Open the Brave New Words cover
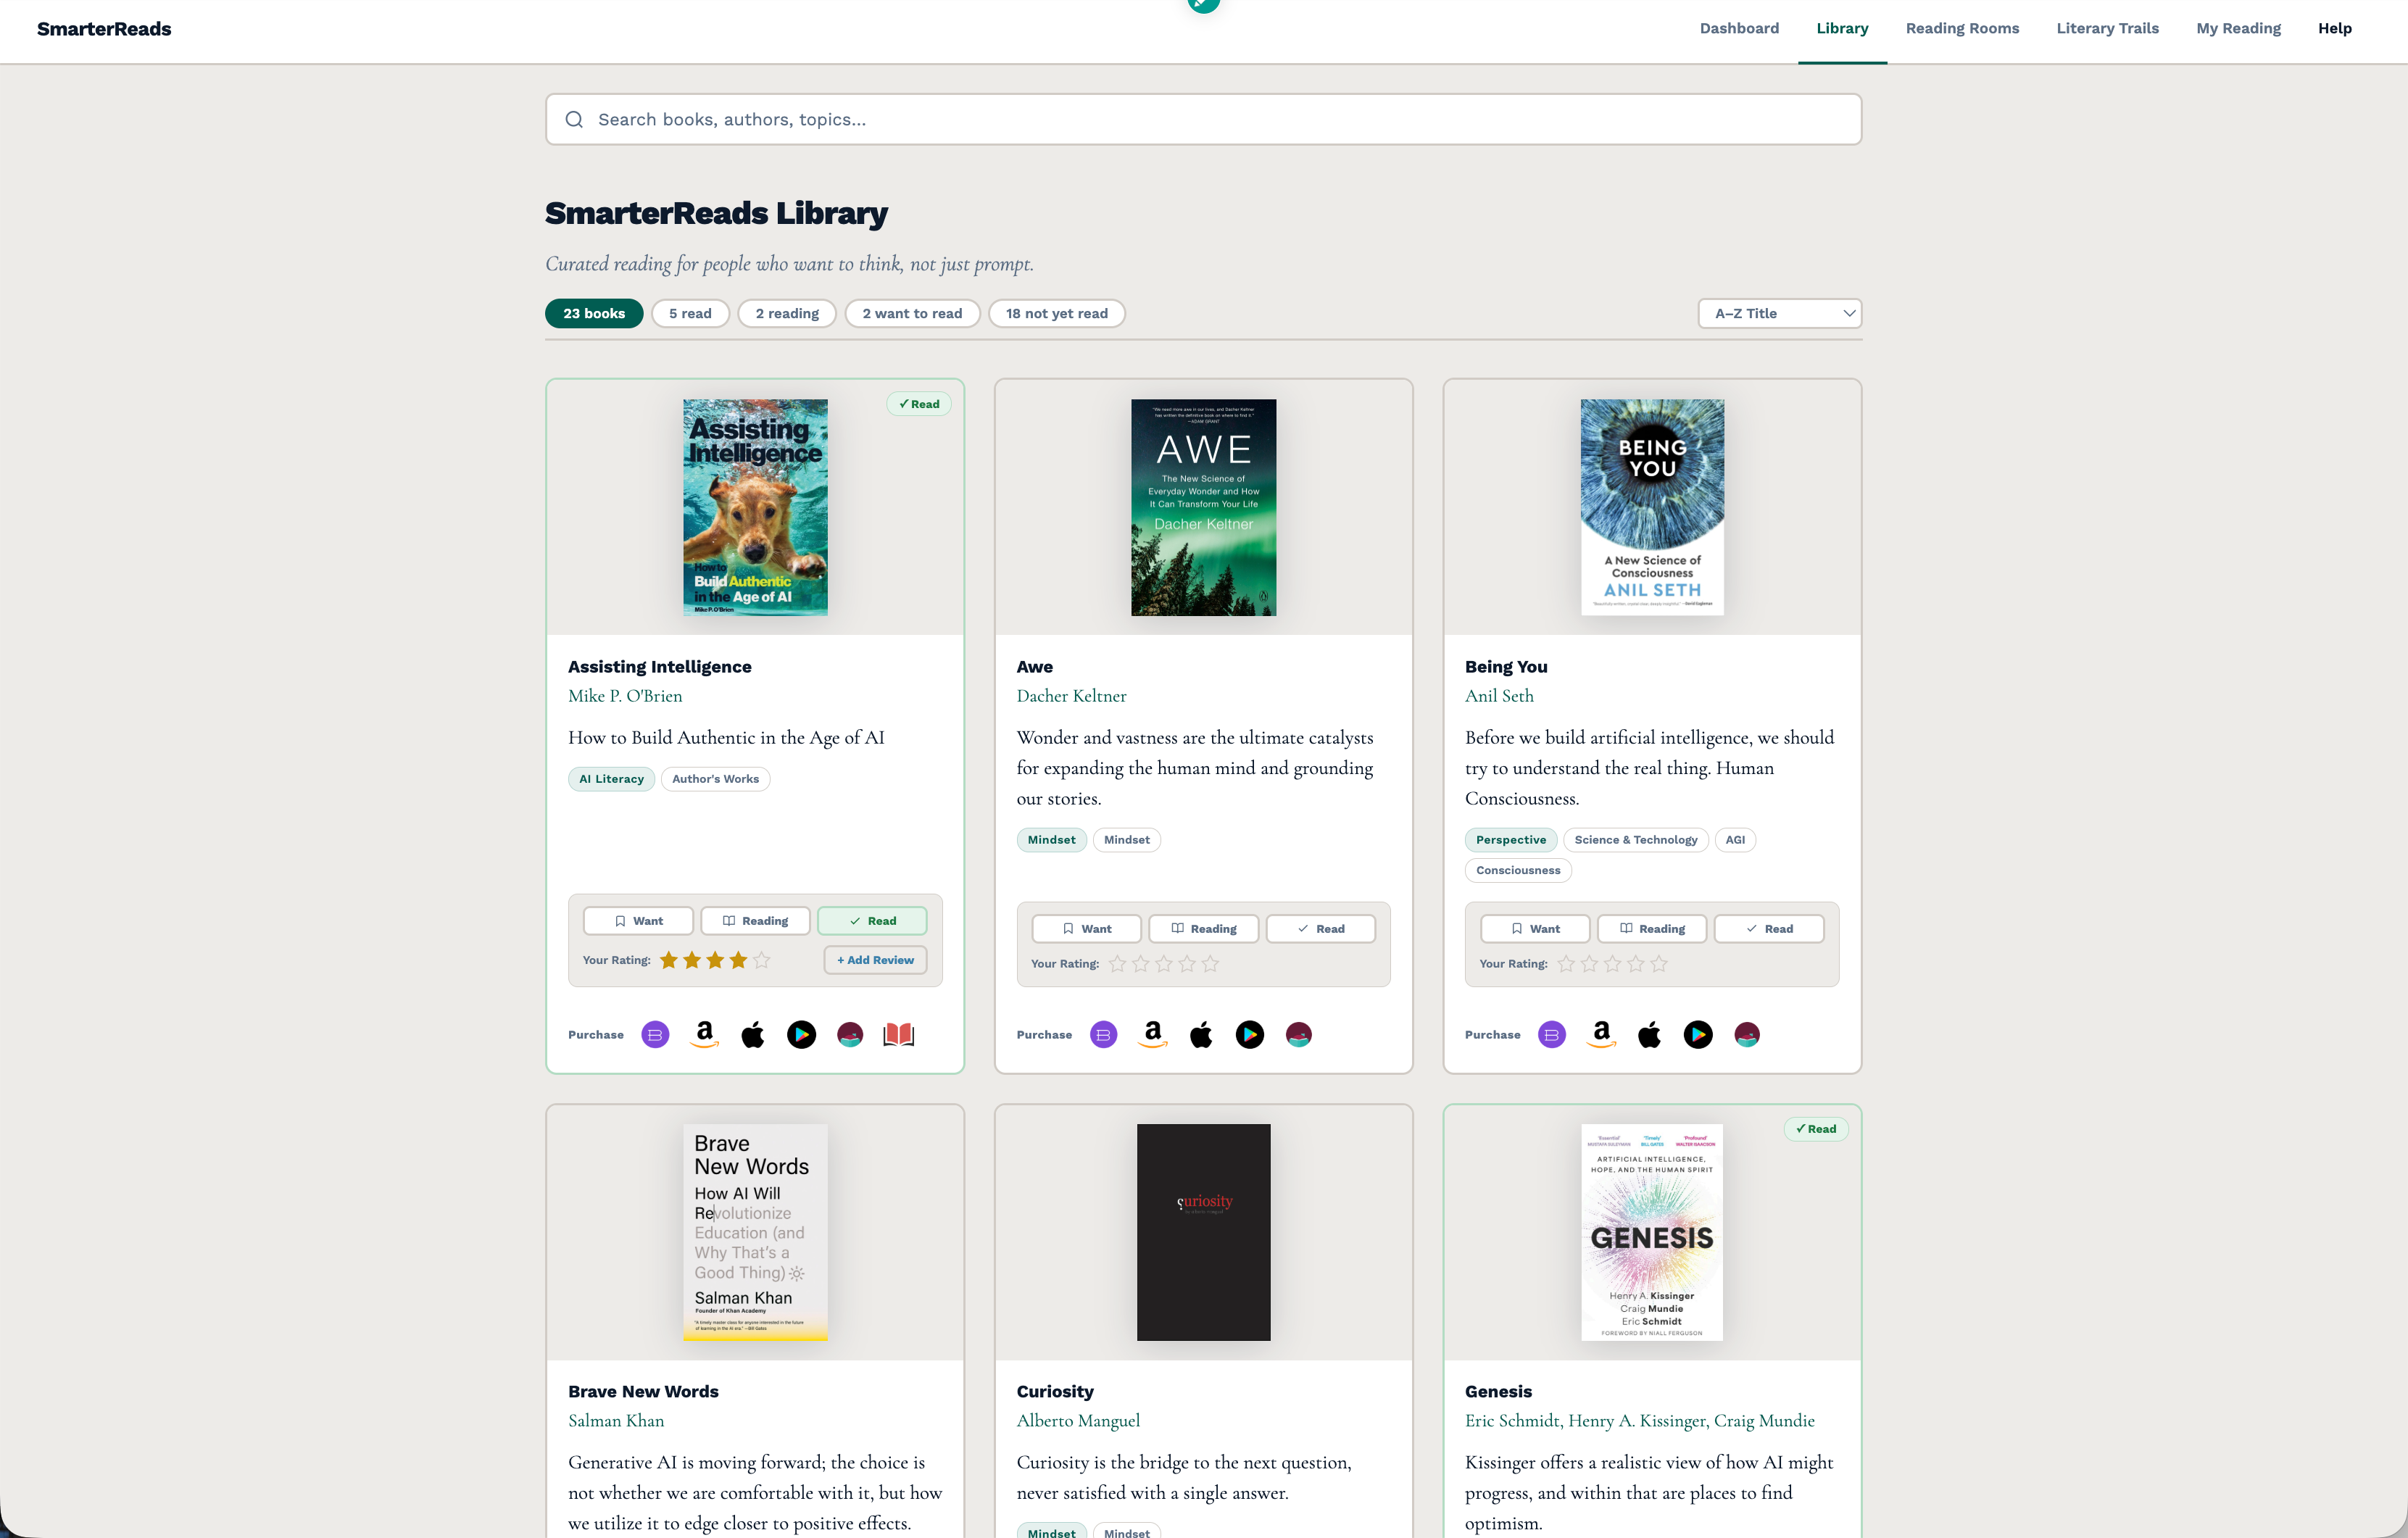This screenshot has height=1538, width=2408. pyautogui.click(x=755, y=1232)
